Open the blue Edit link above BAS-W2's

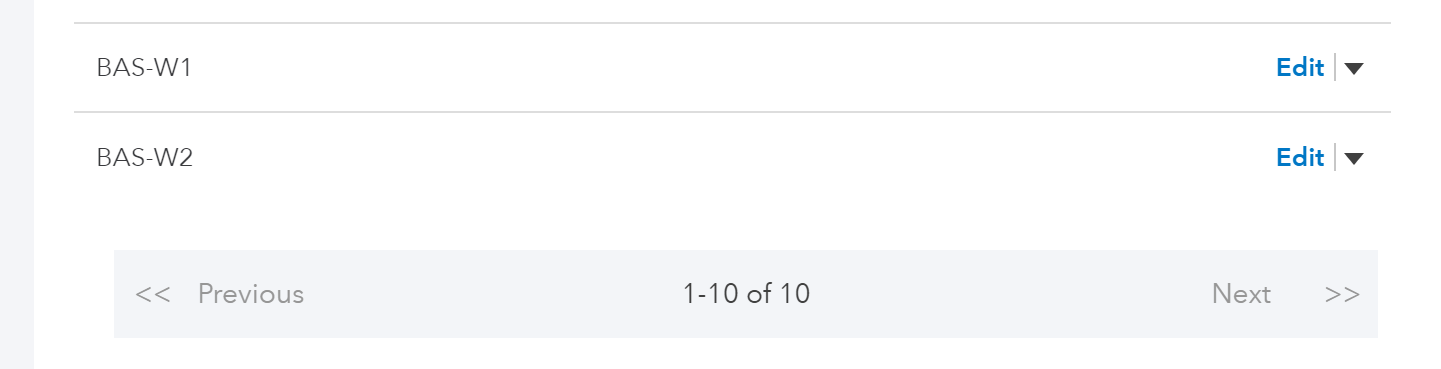point(1300,67)
